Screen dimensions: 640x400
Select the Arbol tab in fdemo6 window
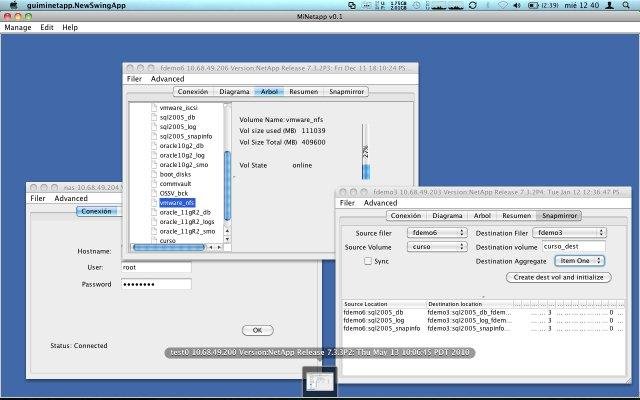click(x=269, y=91)
